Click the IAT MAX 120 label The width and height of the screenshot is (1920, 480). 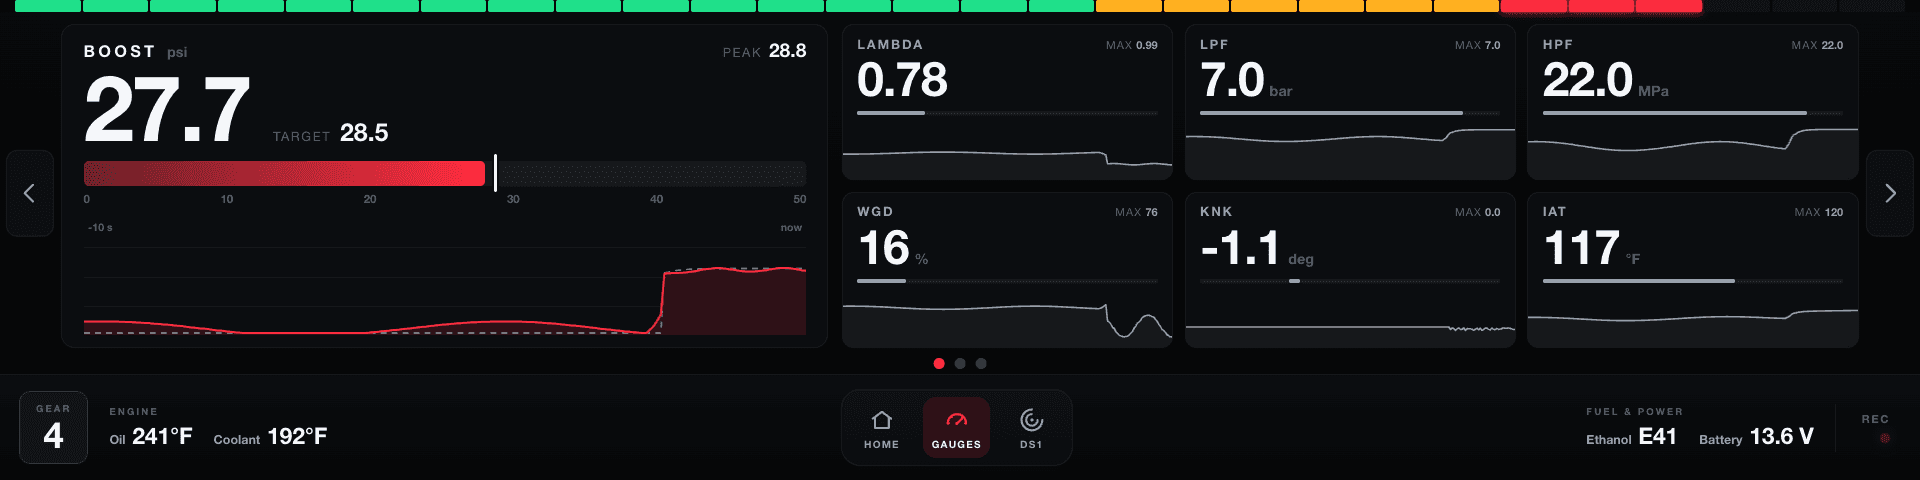tap(1818, 212)
